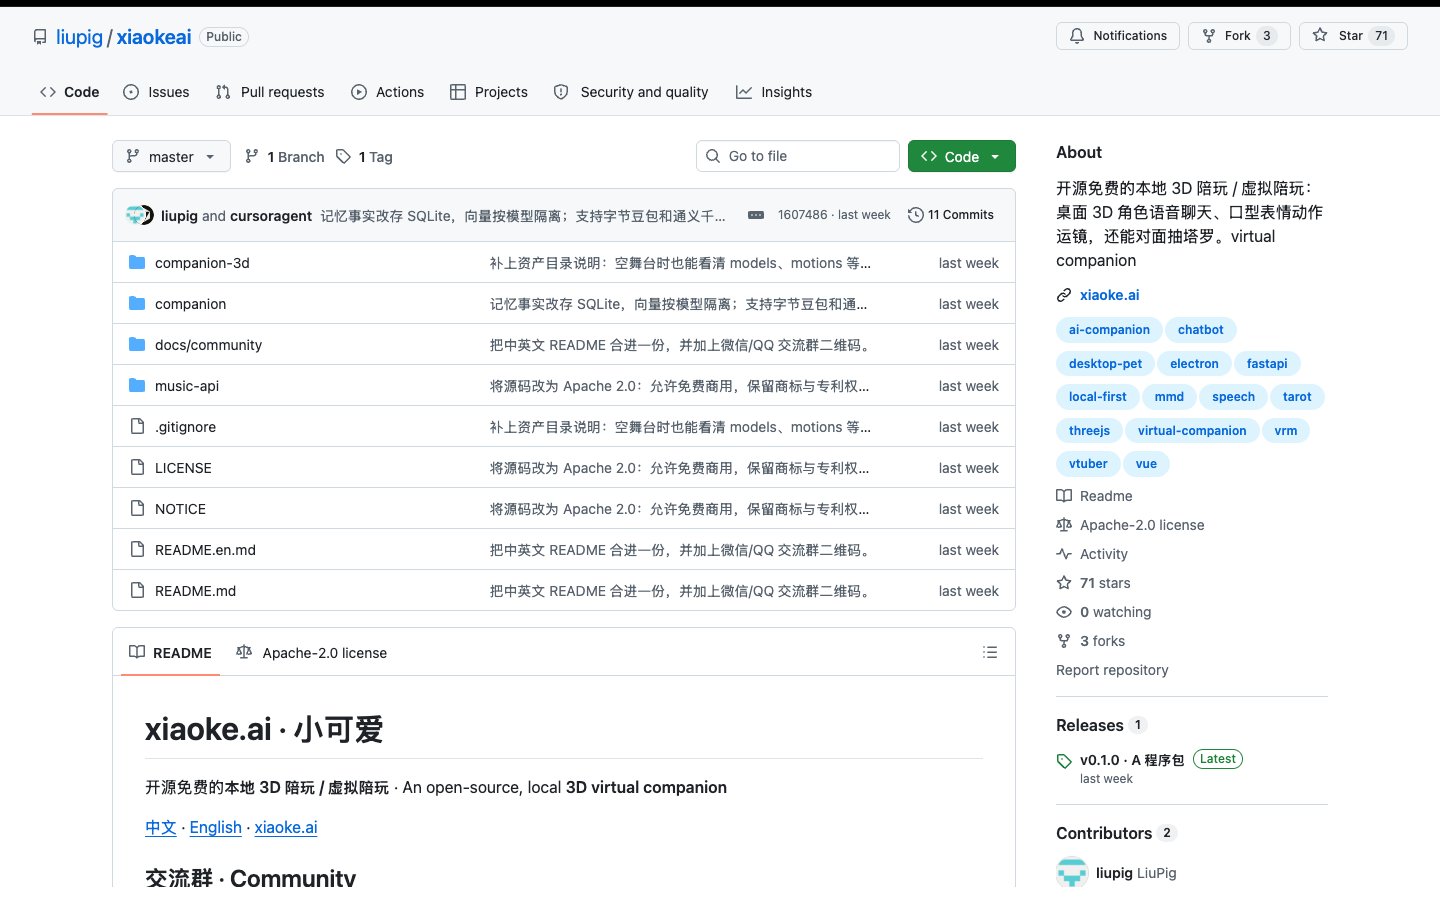This screenshot has height=900, width=1440.
Task: Click the release tag icon by v0.1.0
Action: click(1064, 761)
